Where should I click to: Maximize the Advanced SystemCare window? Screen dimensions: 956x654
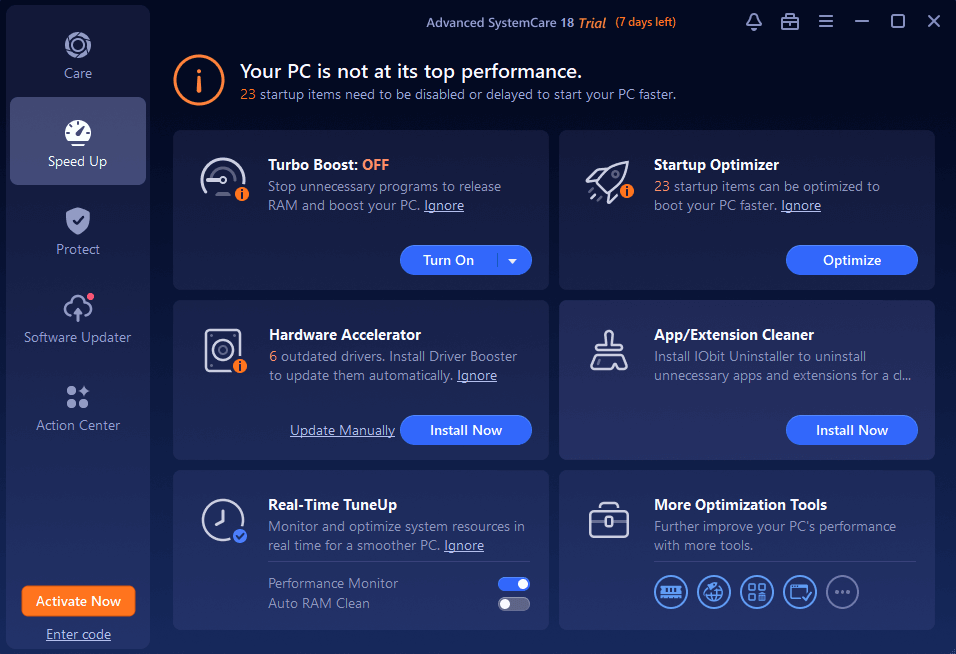coord(897,22)
